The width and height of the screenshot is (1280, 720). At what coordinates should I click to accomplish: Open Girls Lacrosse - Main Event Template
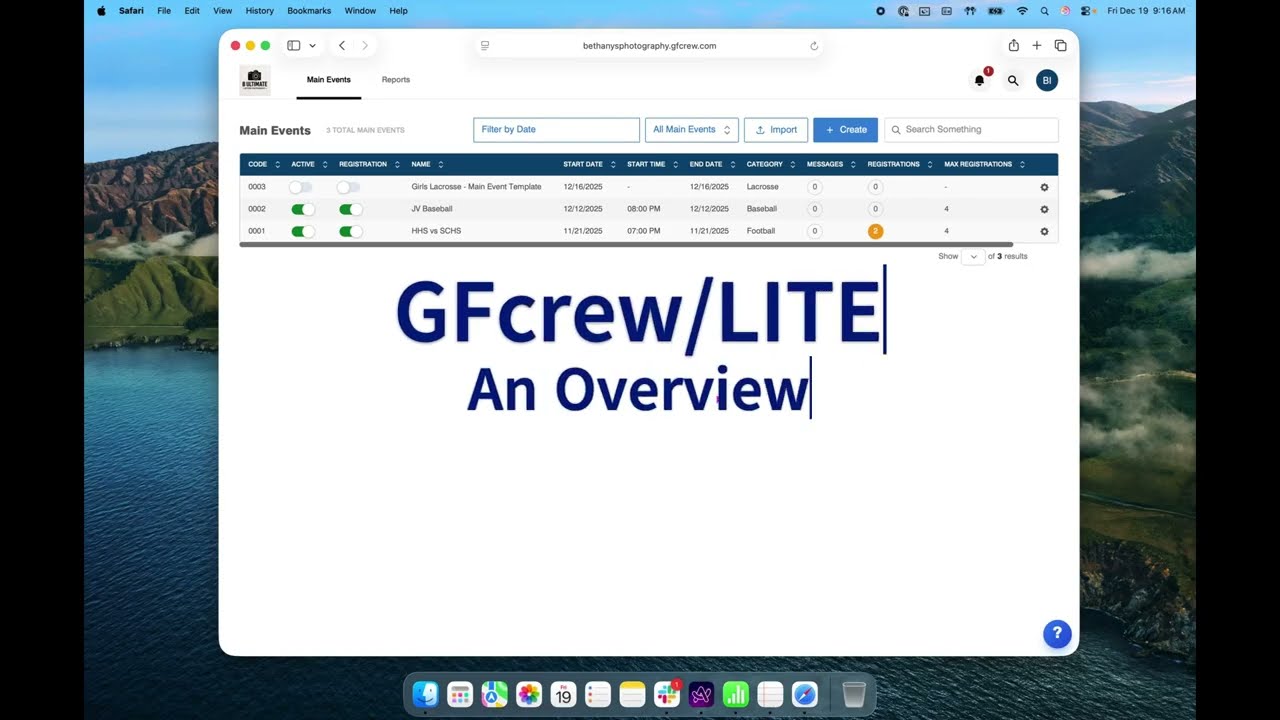click(x=476, y=187)
